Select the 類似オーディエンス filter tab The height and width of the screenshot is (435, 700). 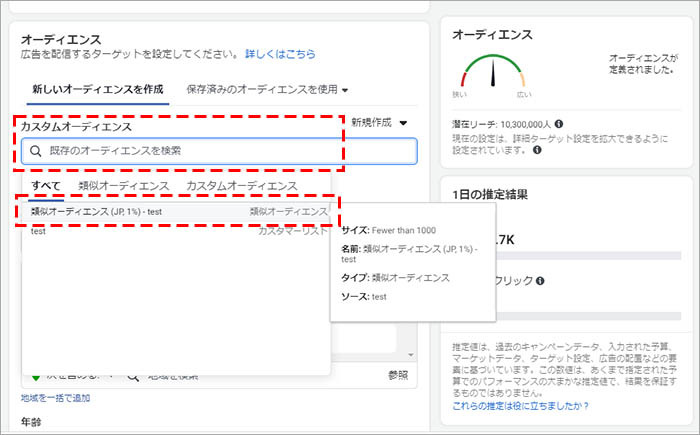124,186
